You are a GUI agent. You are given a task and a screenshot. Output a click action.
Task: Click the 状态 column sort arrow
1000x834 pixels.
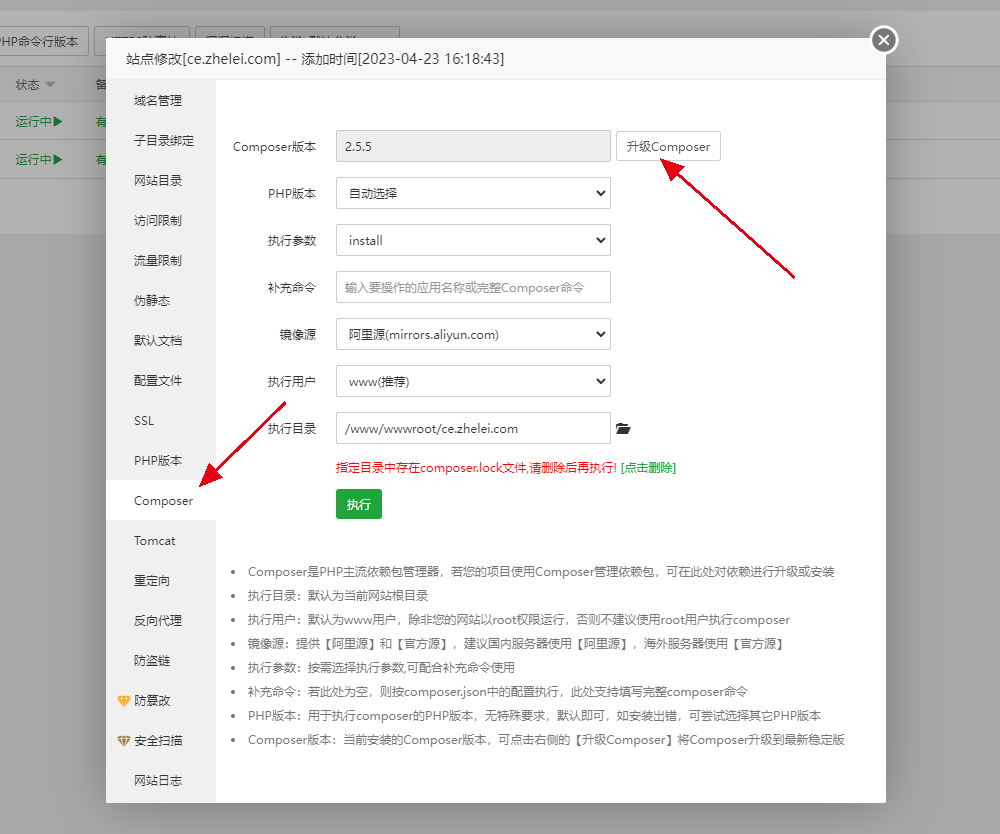tap(50, 85)
